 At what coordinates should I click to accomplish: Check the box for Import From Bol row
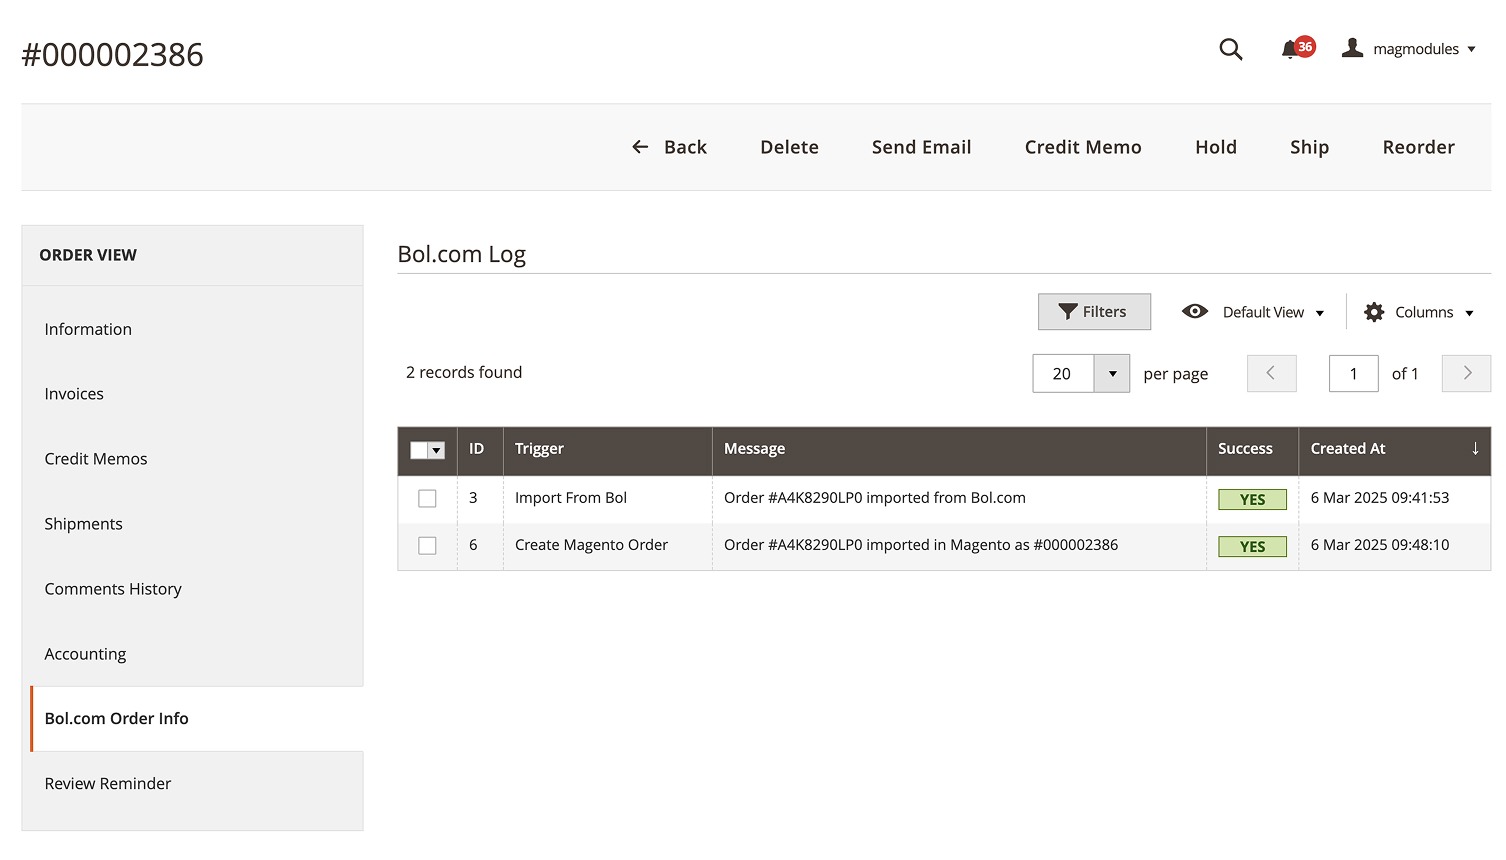pyautogui.click(x=427, y=498)
